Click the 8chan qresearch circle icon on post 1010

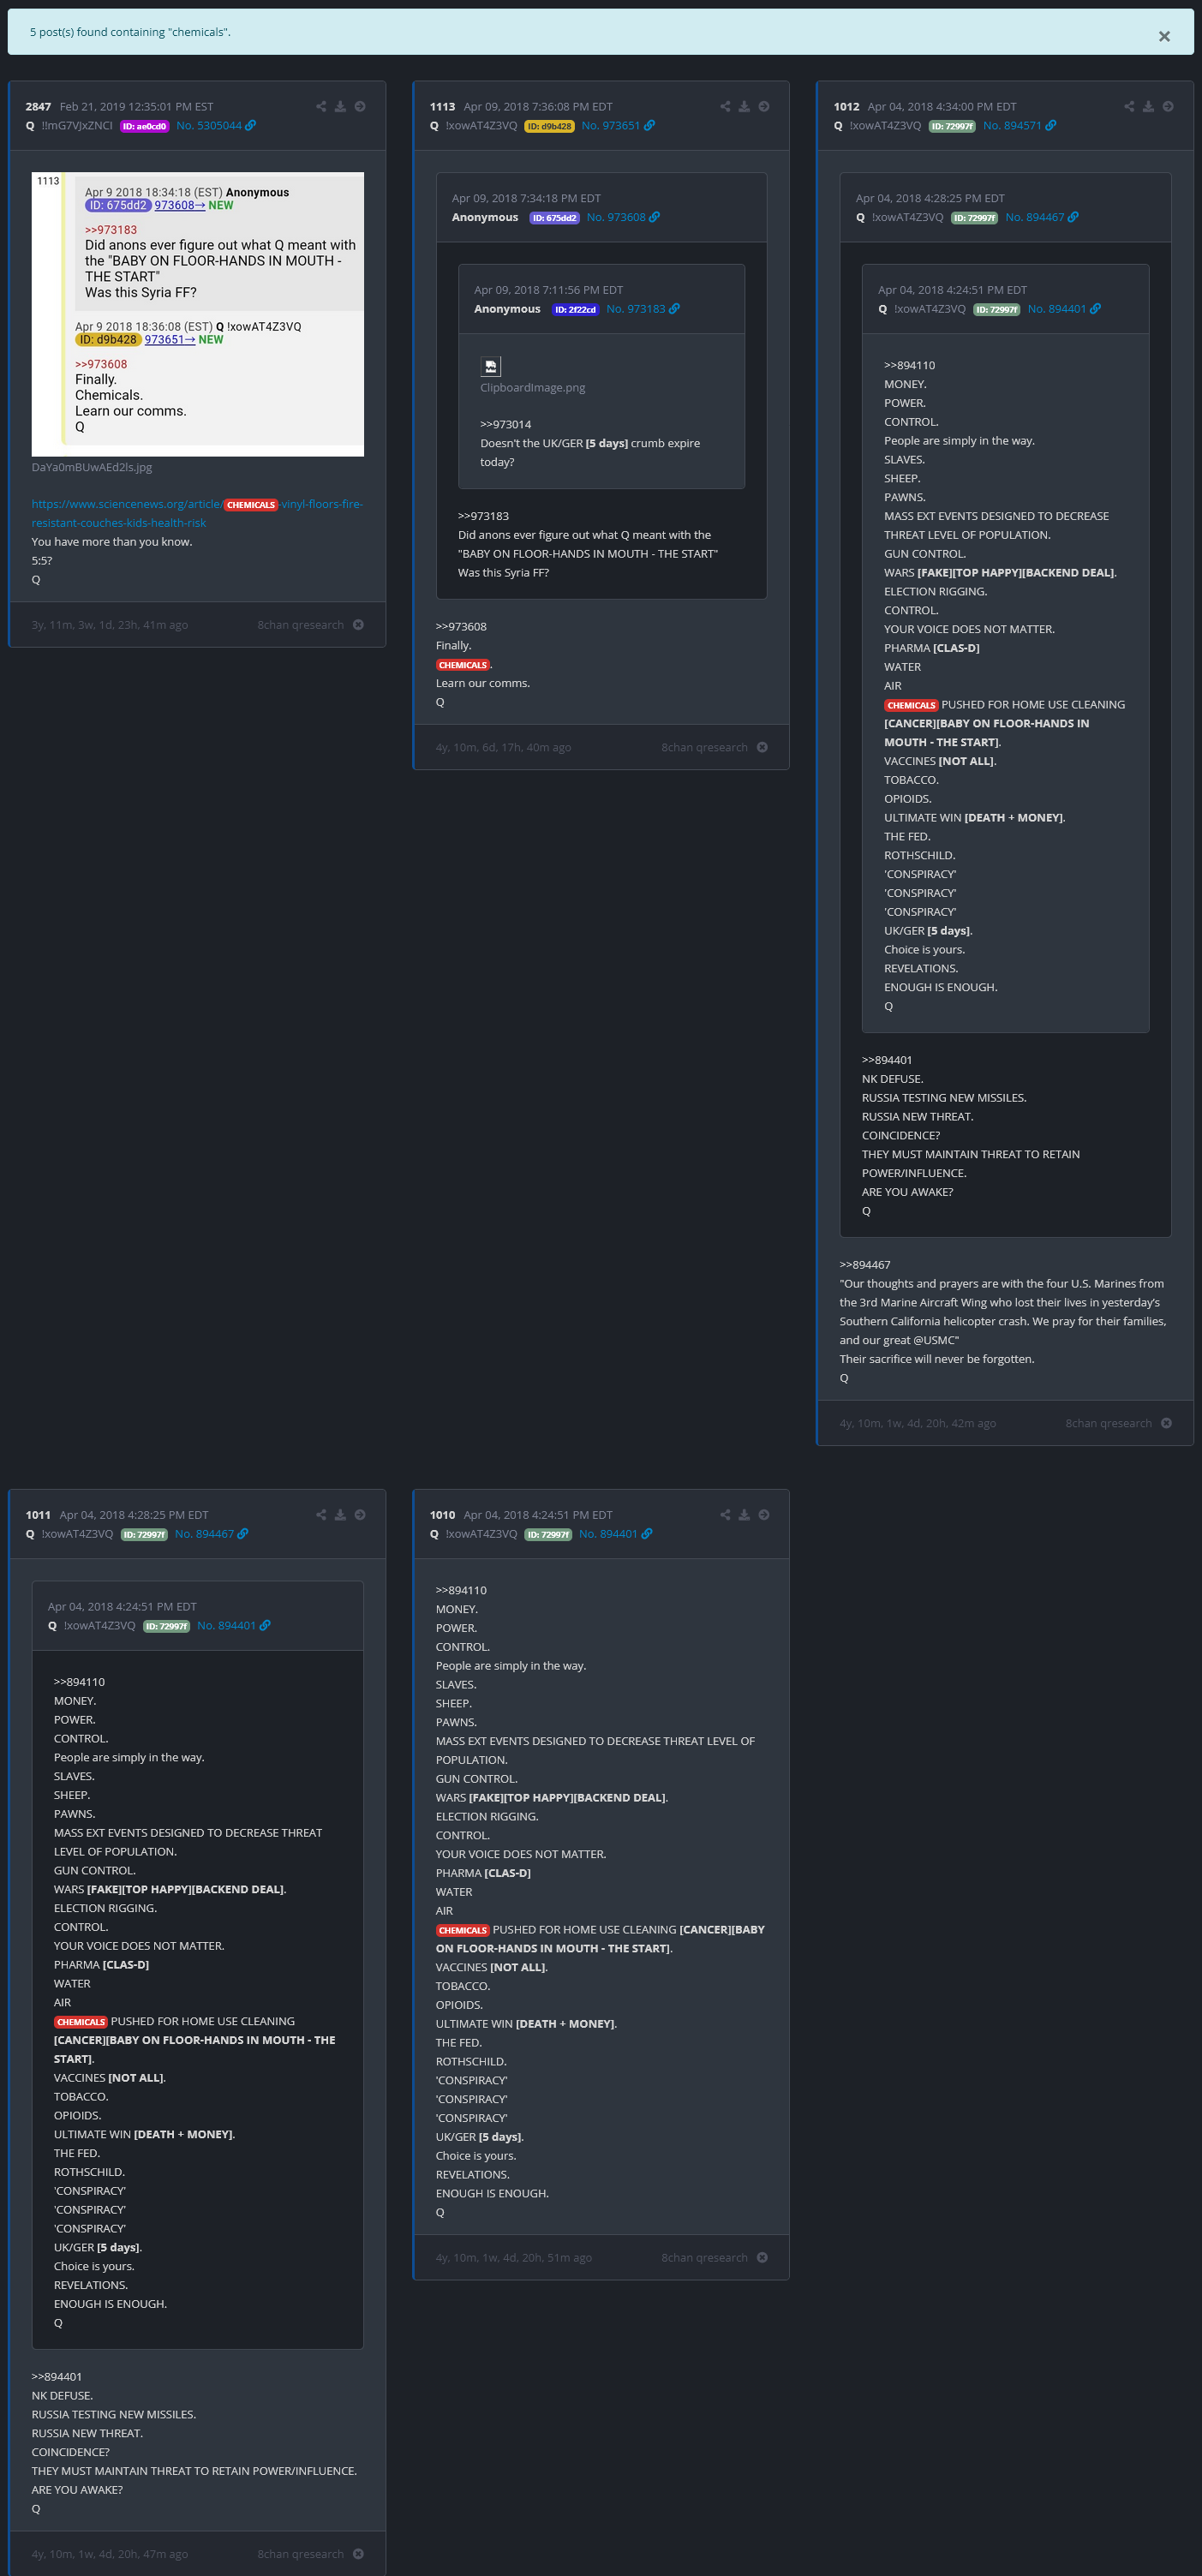click(762, 2257)
